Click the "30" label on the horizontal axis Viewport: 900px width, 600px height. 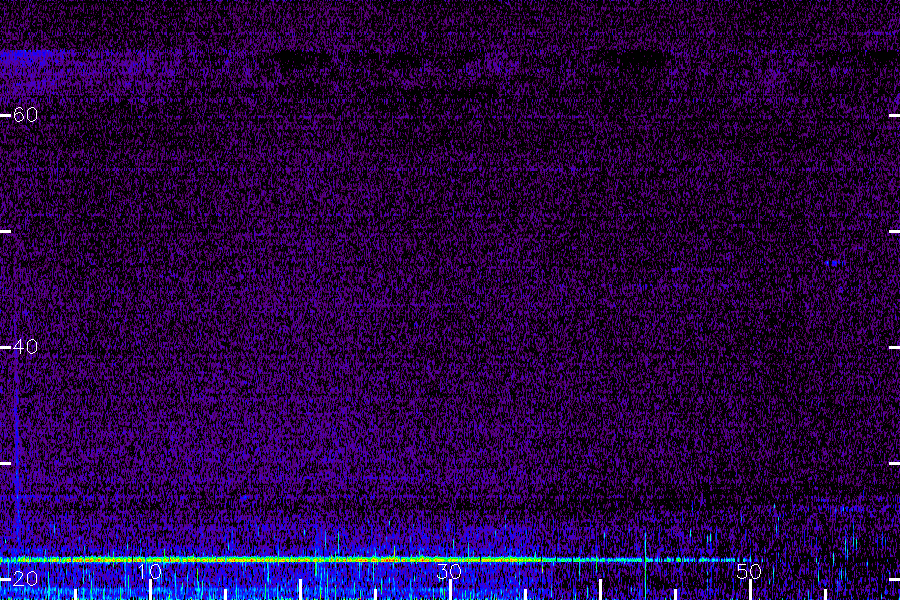449,572
